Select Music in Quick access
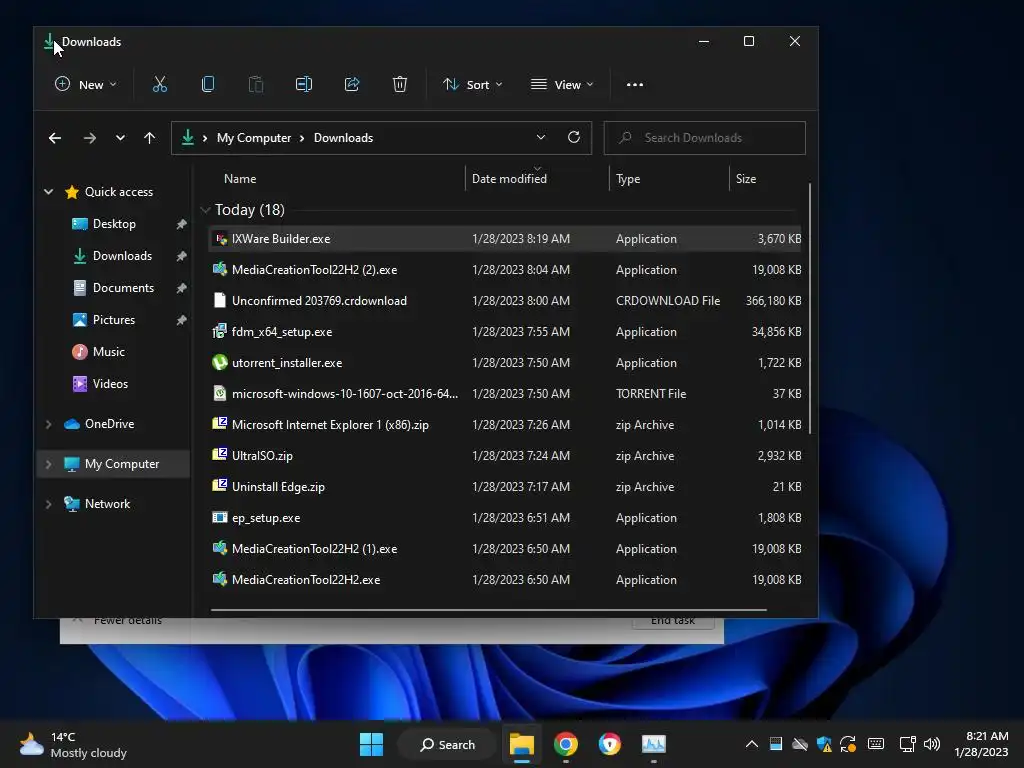 point(108,352)
